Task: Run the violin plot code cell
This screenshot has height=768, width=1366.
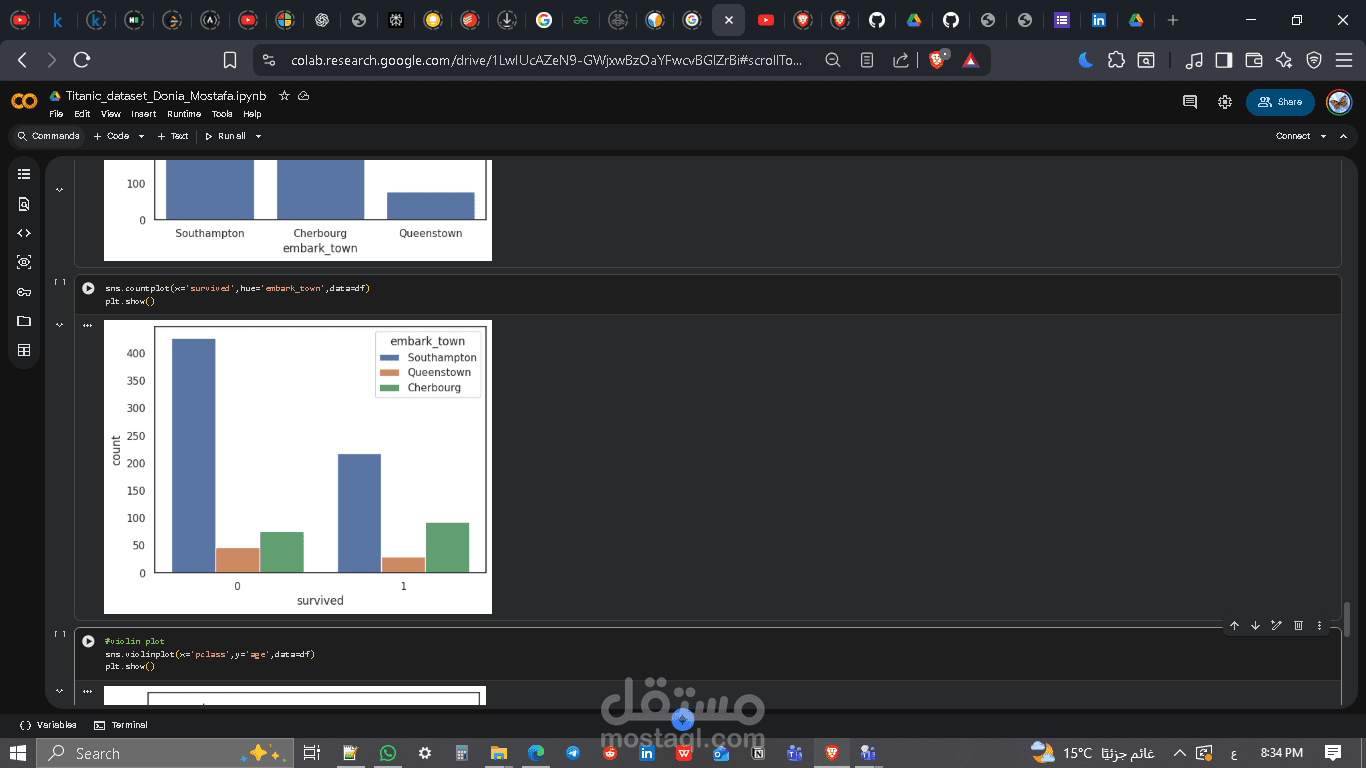Action: (88, 641)
